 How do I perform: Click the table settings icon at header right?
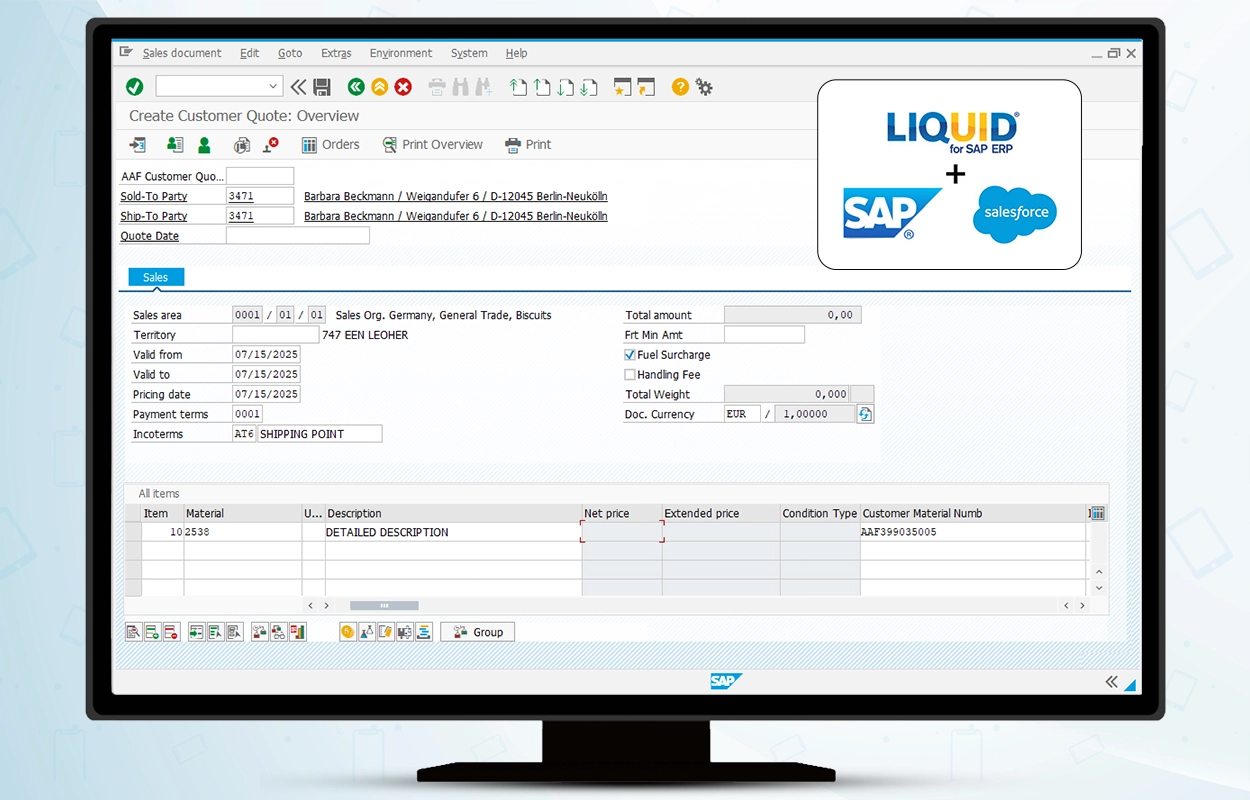(x=1097, y=513)
